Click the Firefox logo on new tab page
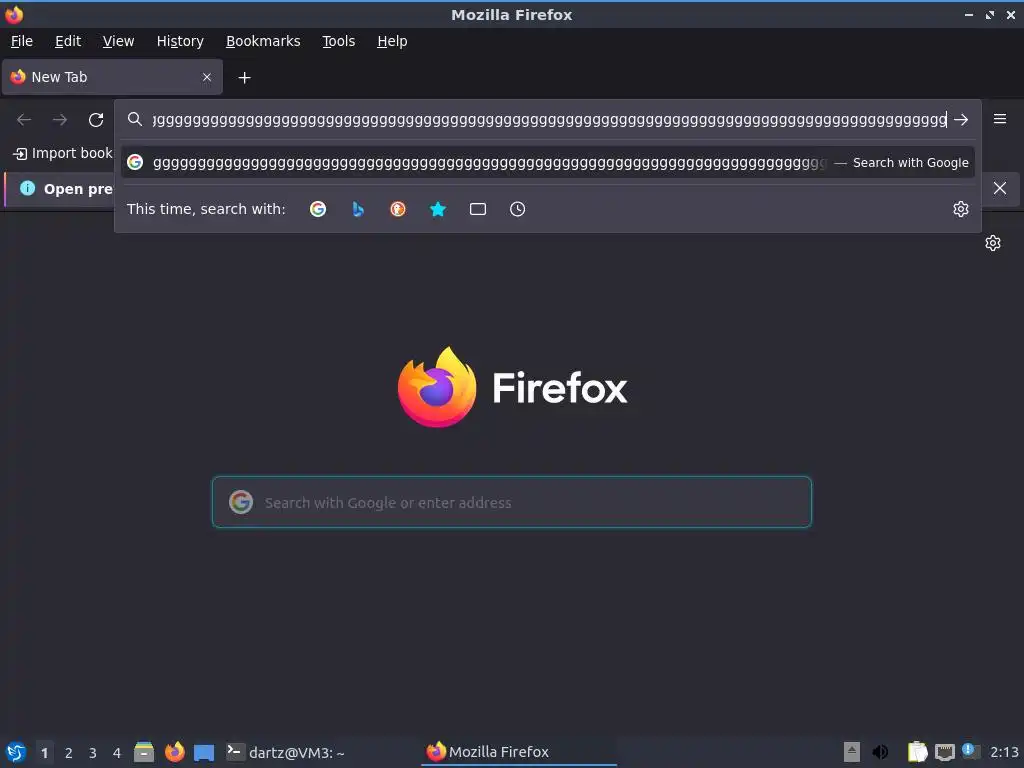 point(512,387)
